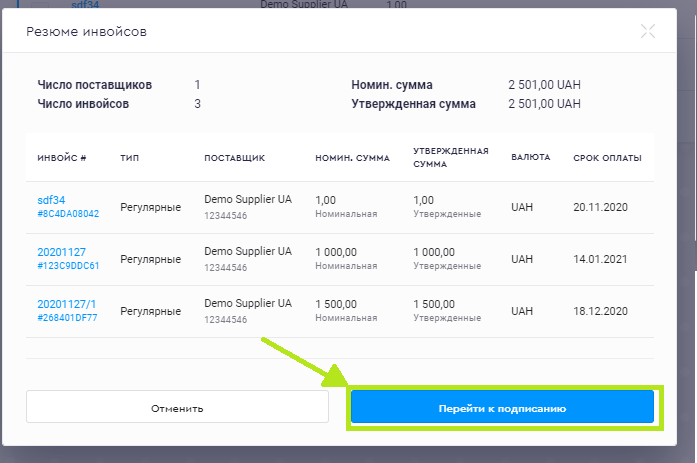Click the Резюме инвойсов dialog title
697x463 pixels.
(87, 32)
